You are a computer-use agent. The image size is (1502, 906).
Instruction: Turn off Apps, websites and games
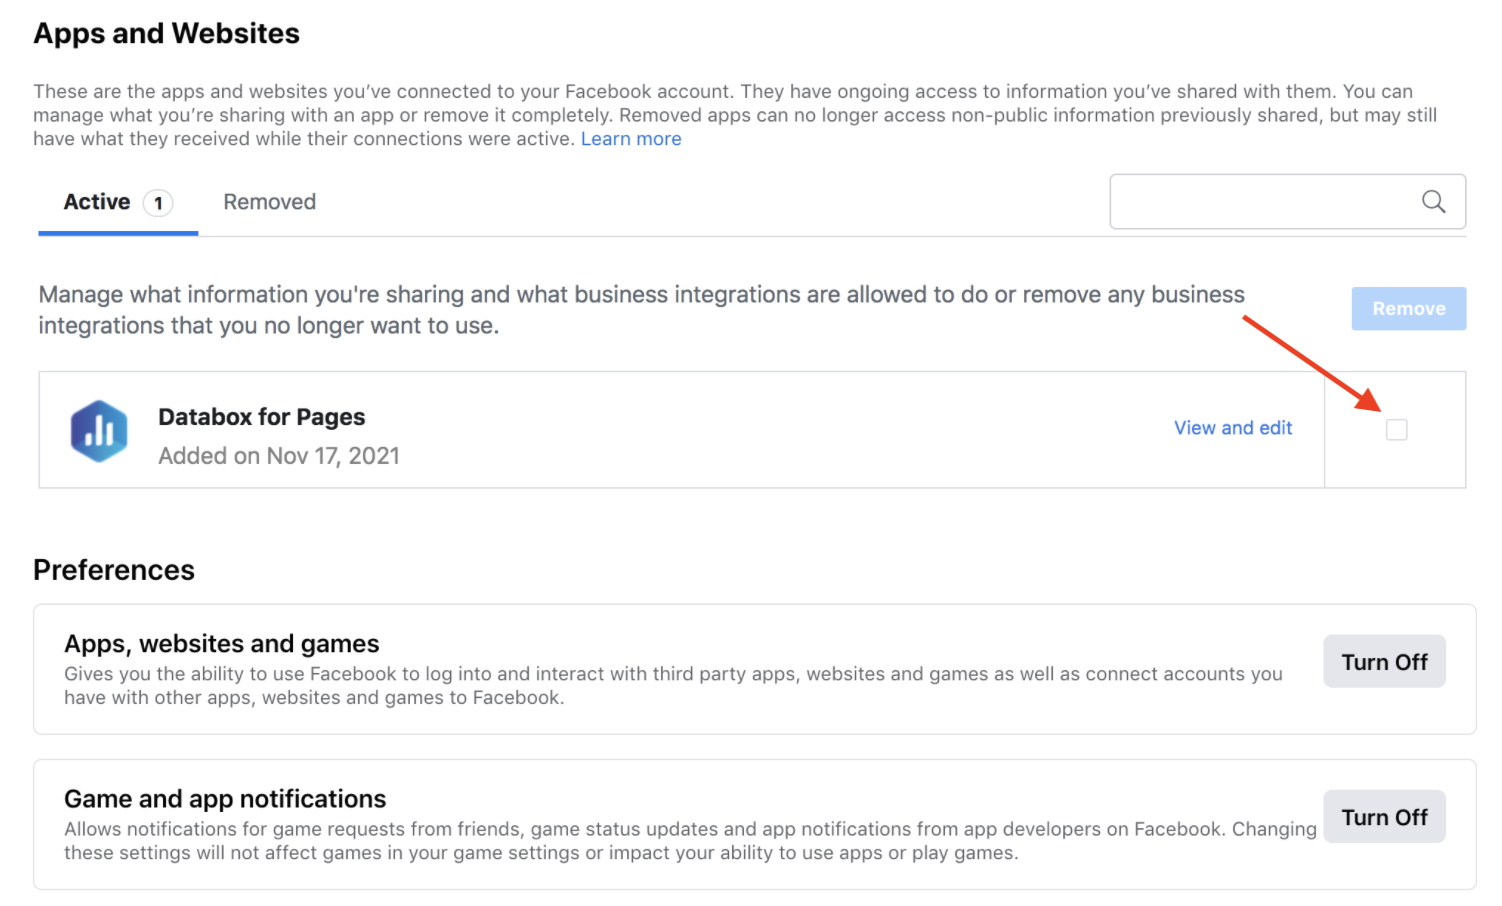point(1383,662)
